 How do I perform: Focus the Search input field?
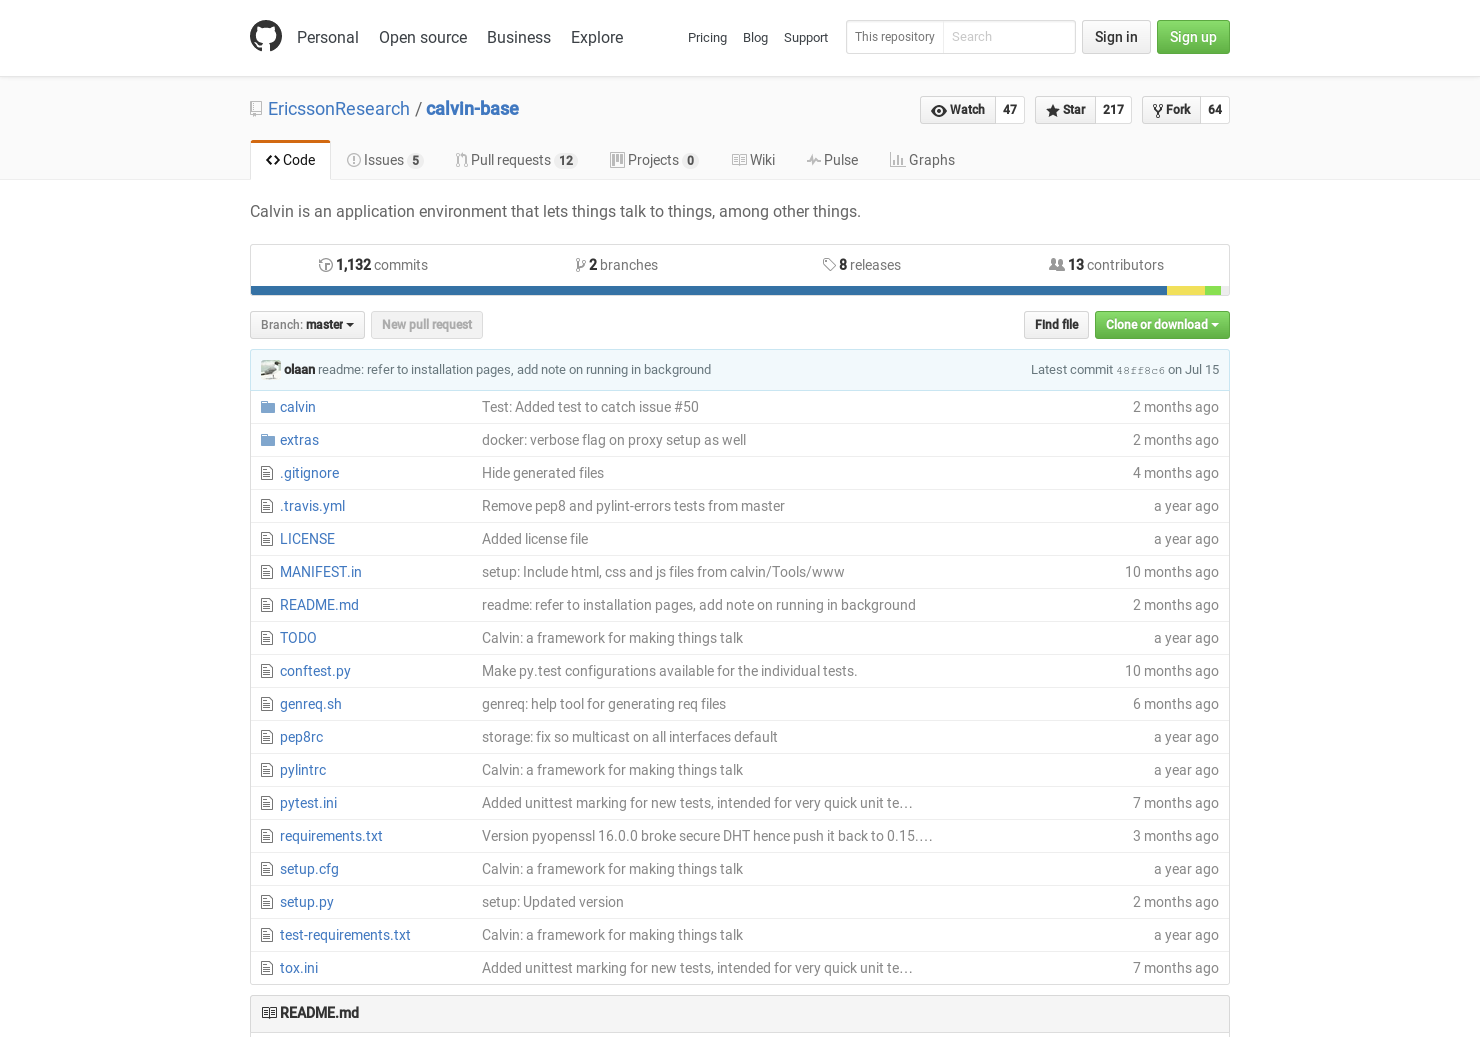coord(1009,37)
